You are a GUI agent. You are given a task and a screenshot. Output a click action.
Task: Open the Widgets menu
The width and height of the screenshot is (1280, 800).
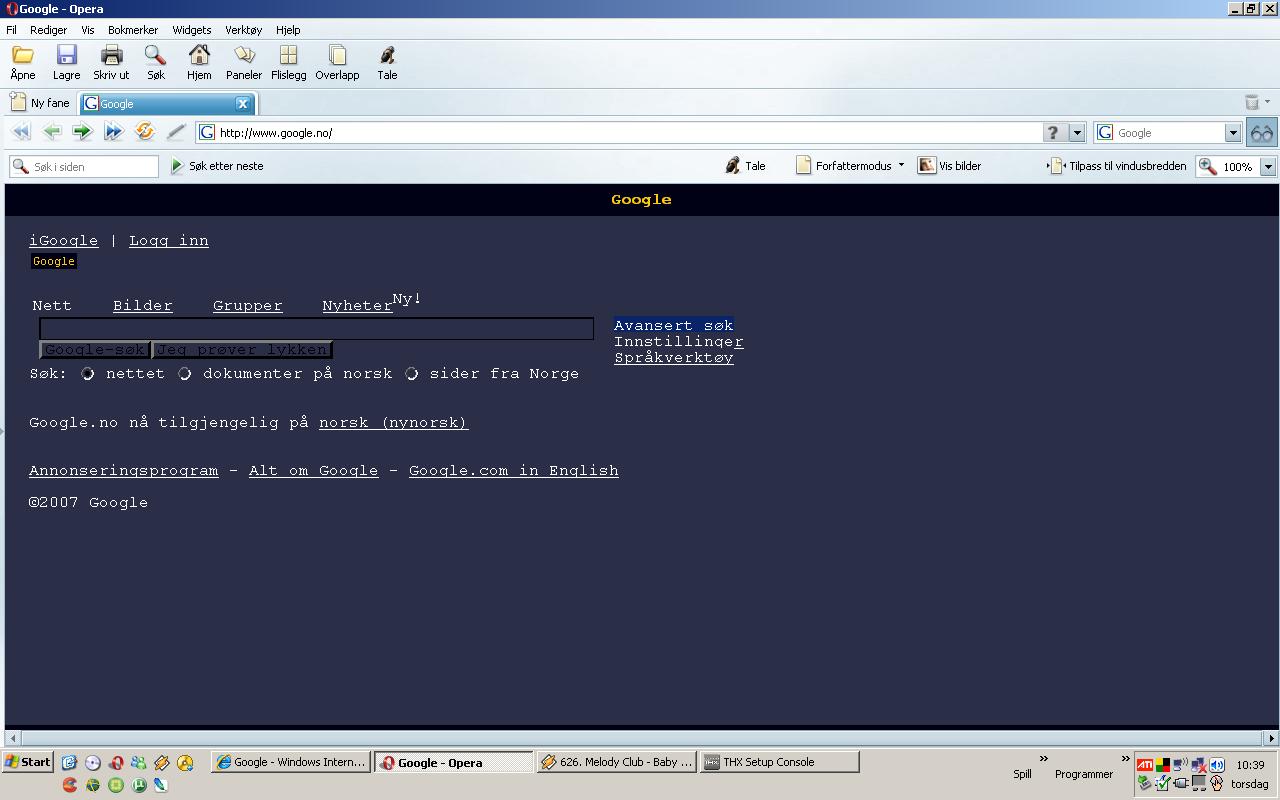click(191, 30)
